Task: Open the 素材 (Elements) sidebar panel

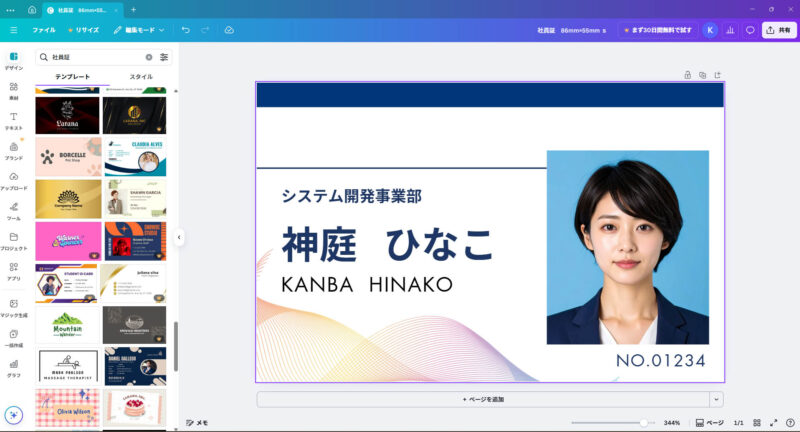Action: click(x=14, y=90)
